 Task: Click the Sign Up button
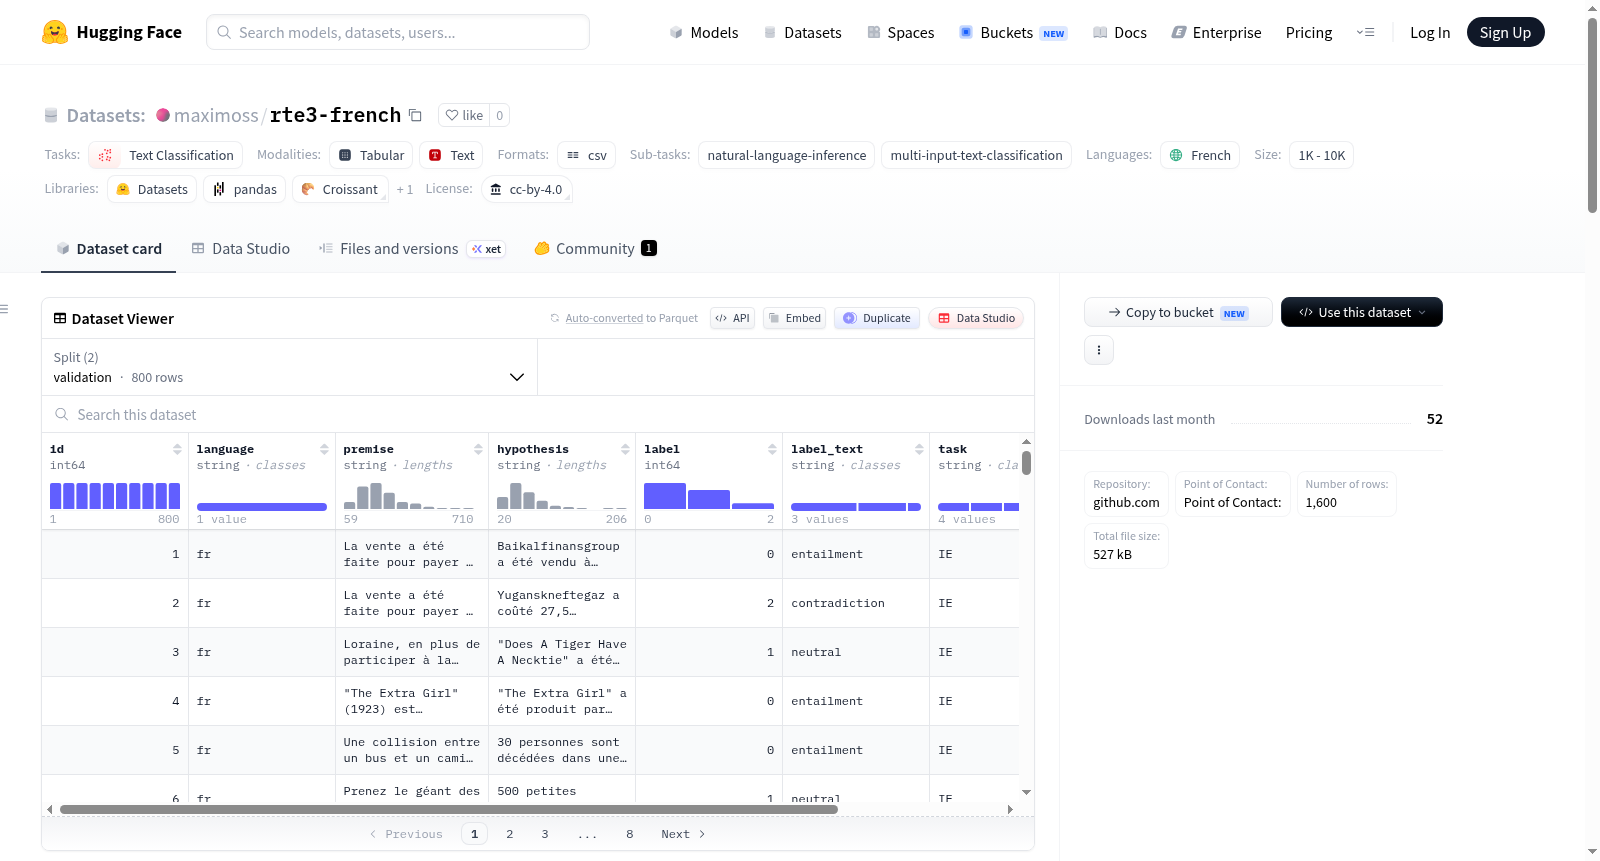coord(1505,32)
